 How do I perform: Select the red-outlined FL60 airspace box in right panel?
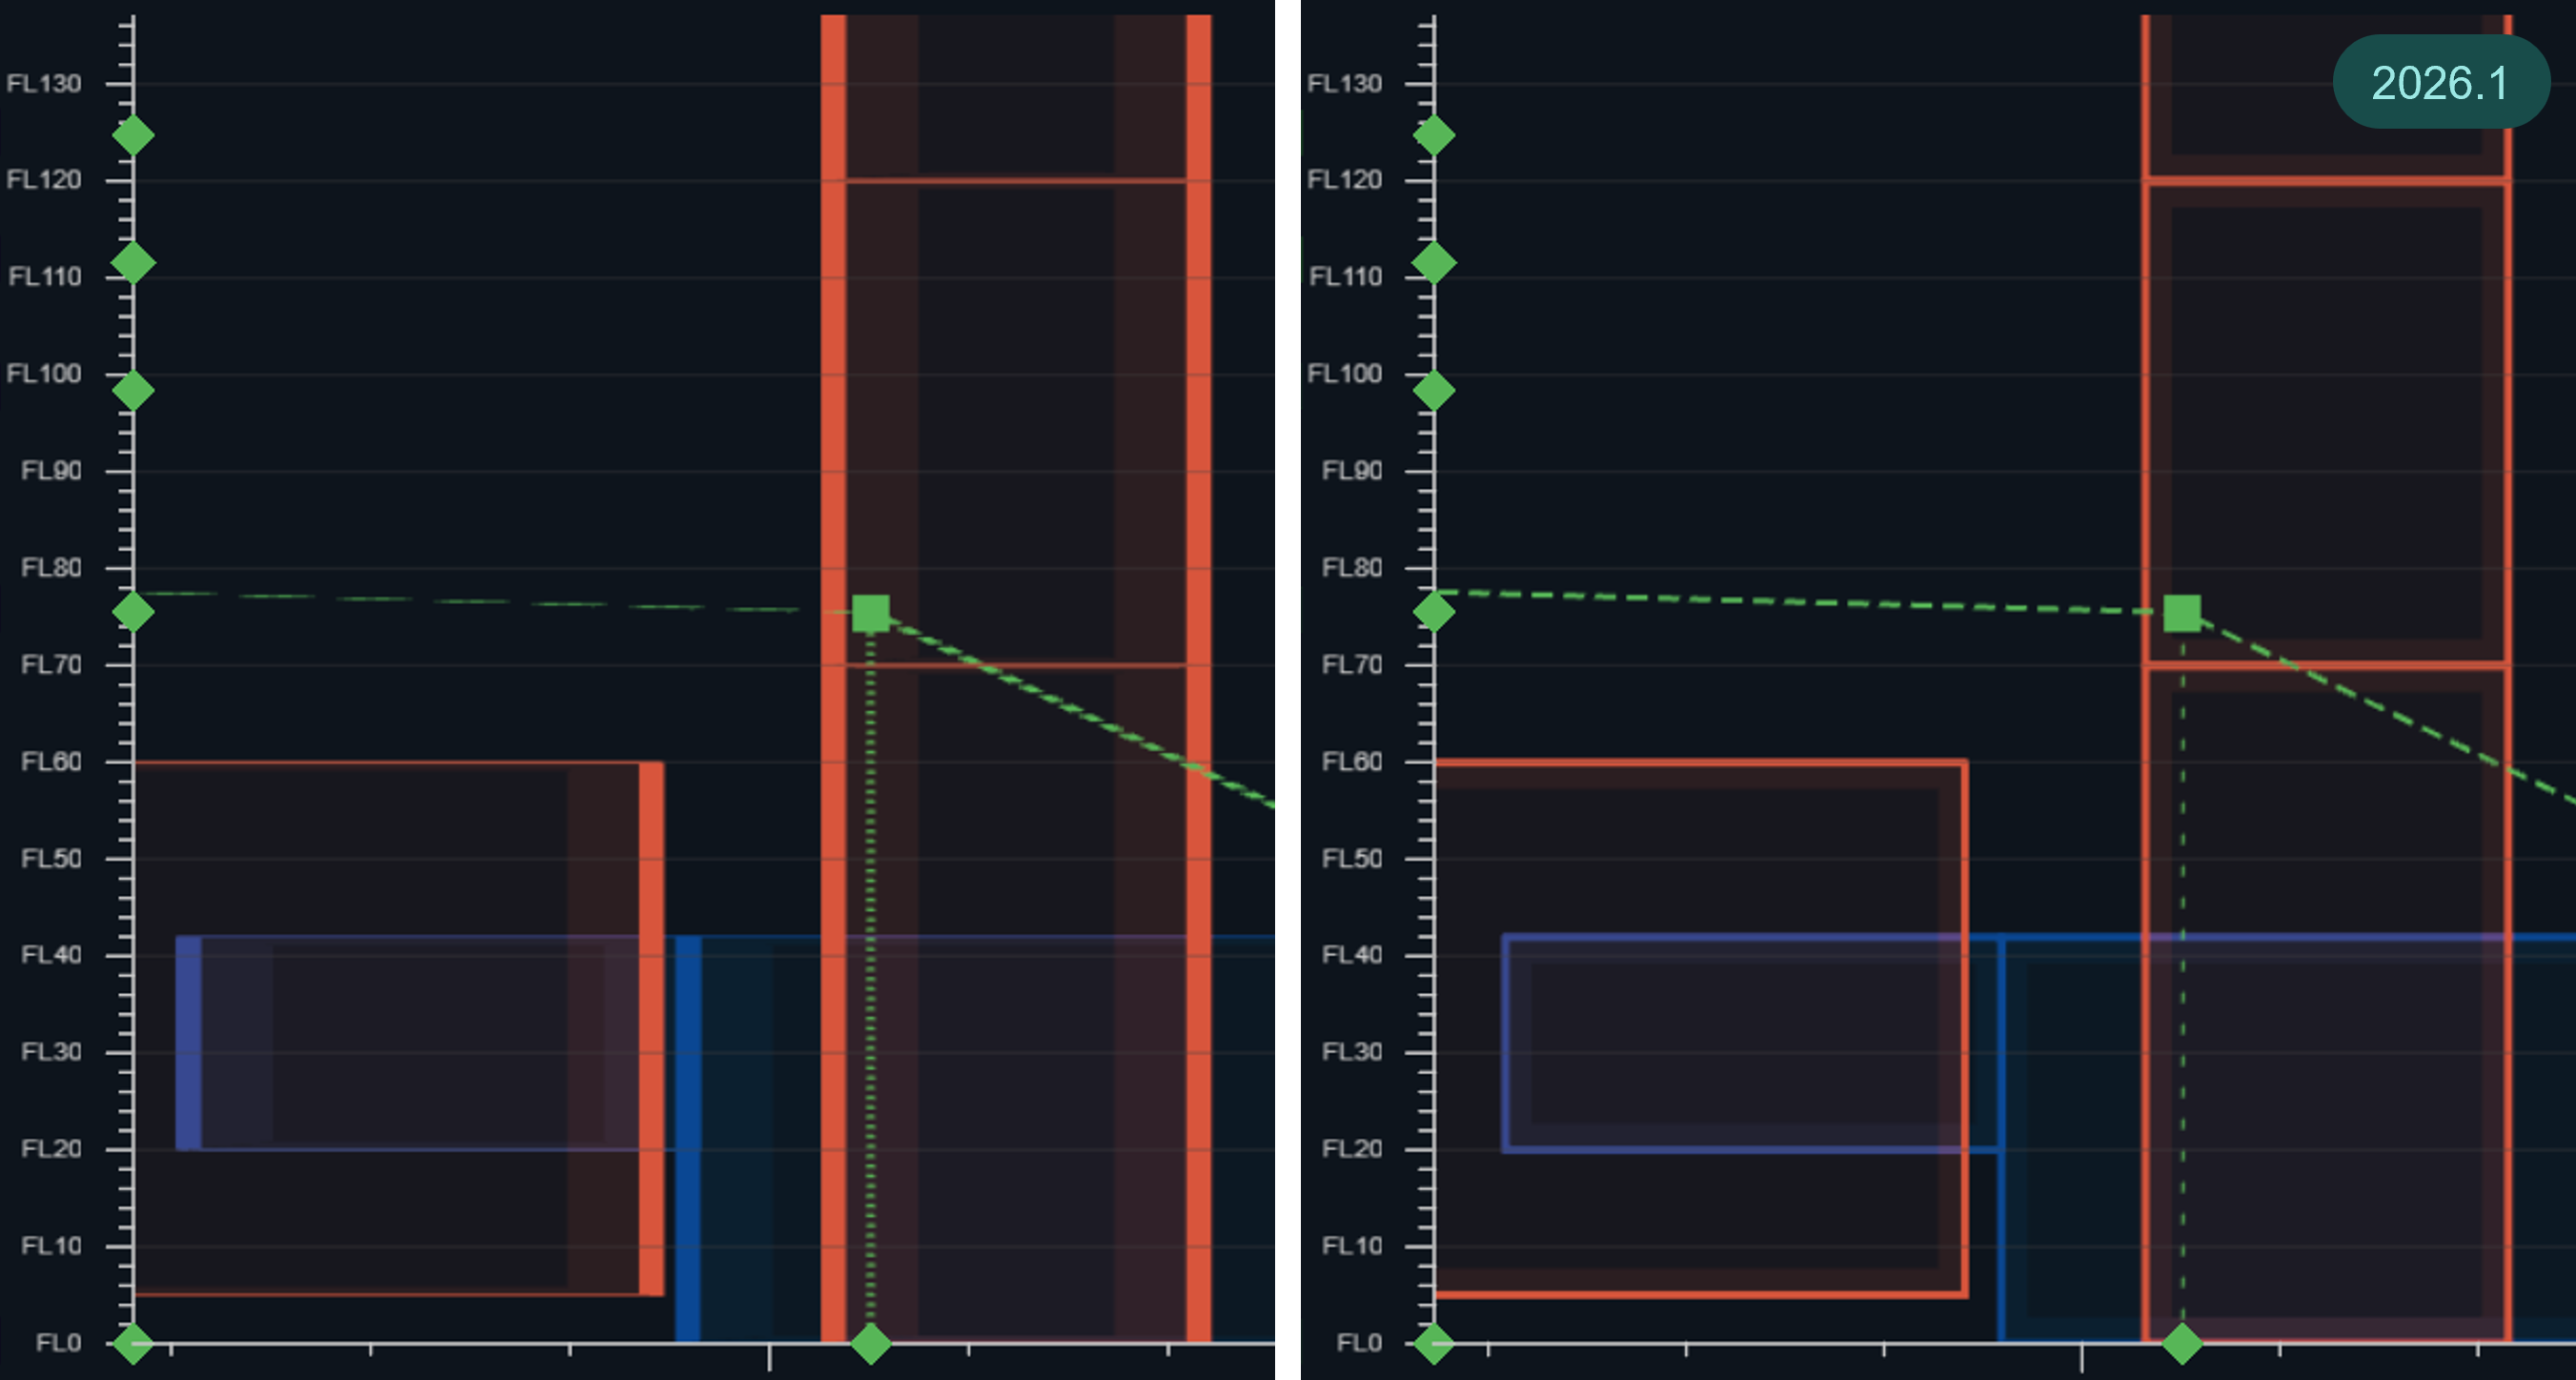[1701, 1028]
